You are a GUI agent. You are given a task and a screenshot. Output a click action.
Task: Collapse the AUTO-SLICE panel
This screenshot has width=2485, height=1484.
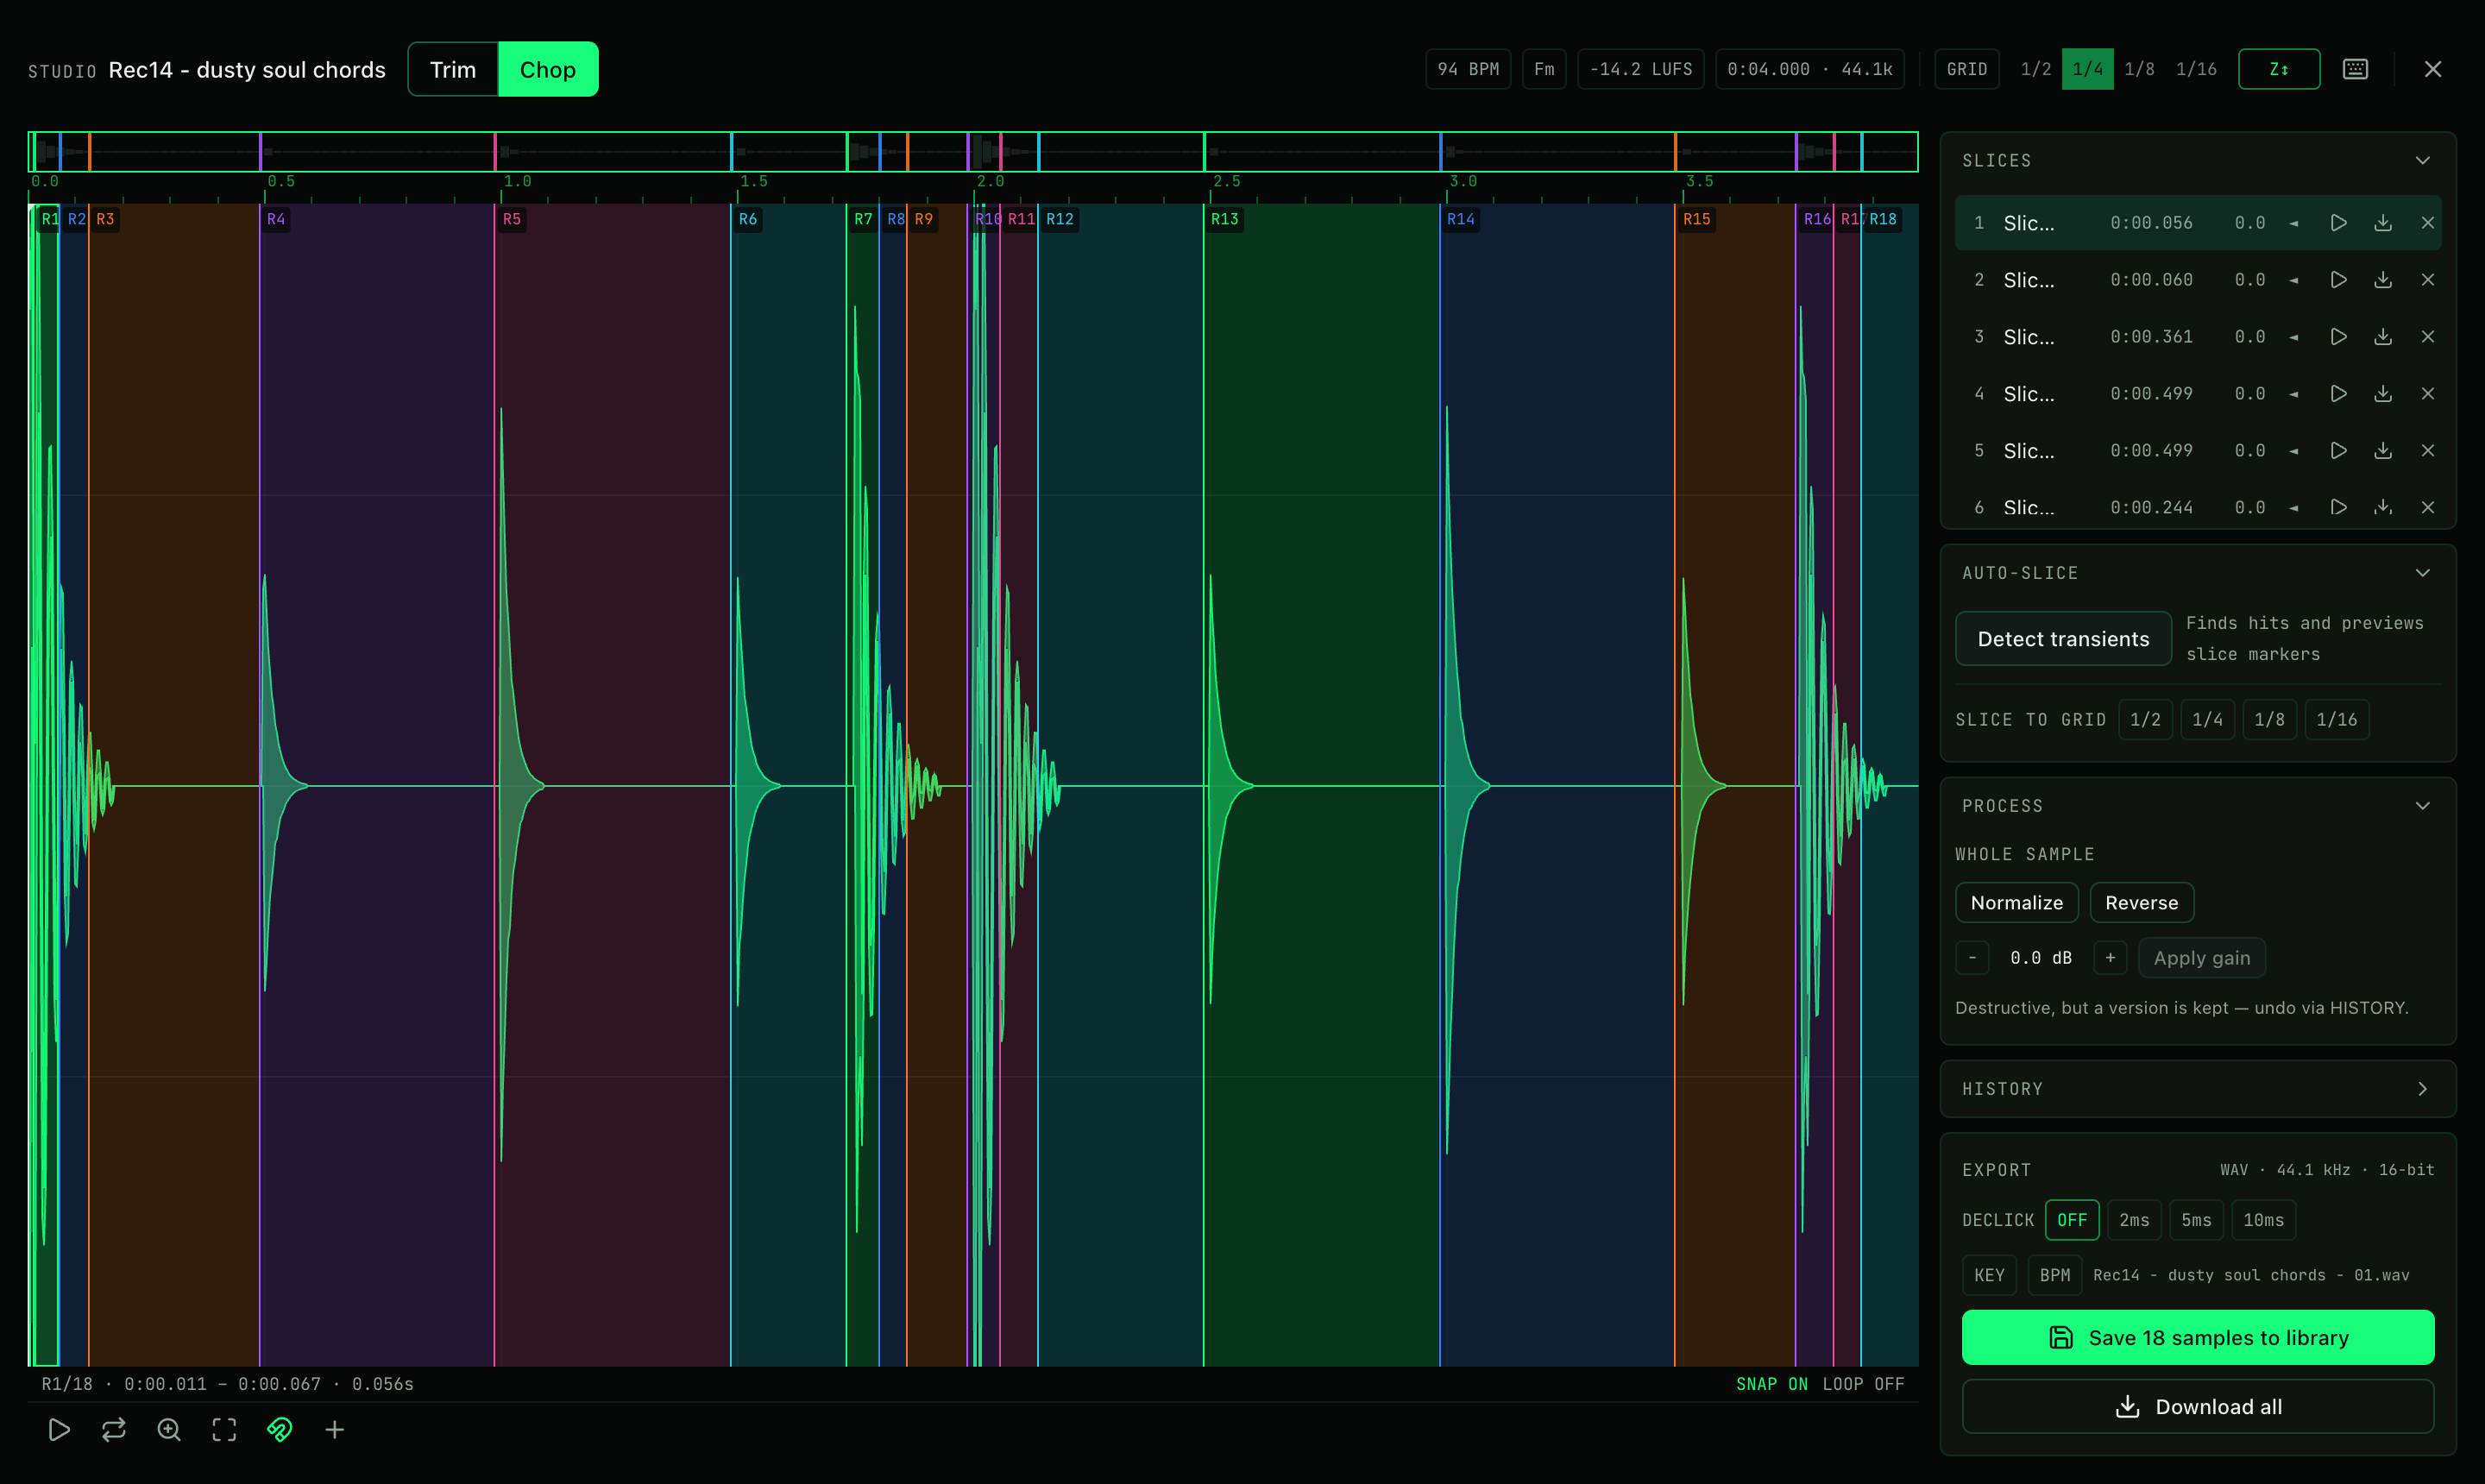[x=2422, y=573]
